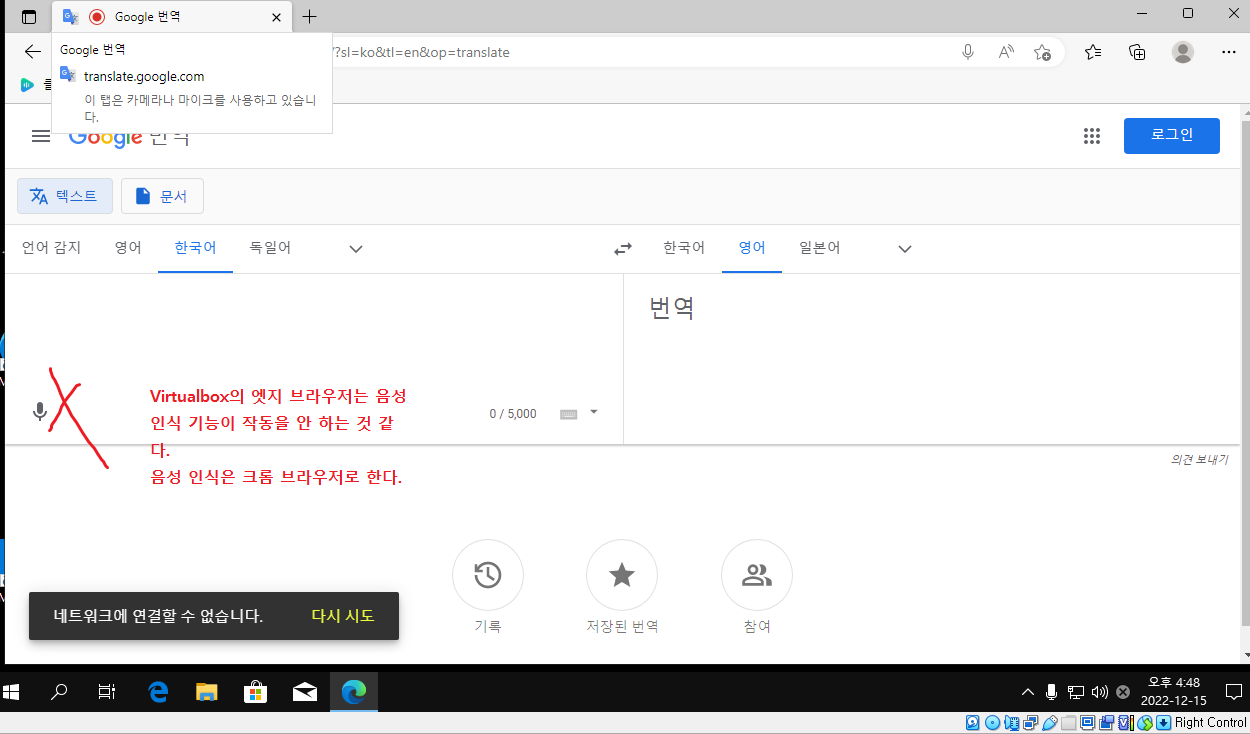Open the input tools keyboard icon

coord(568,414)
